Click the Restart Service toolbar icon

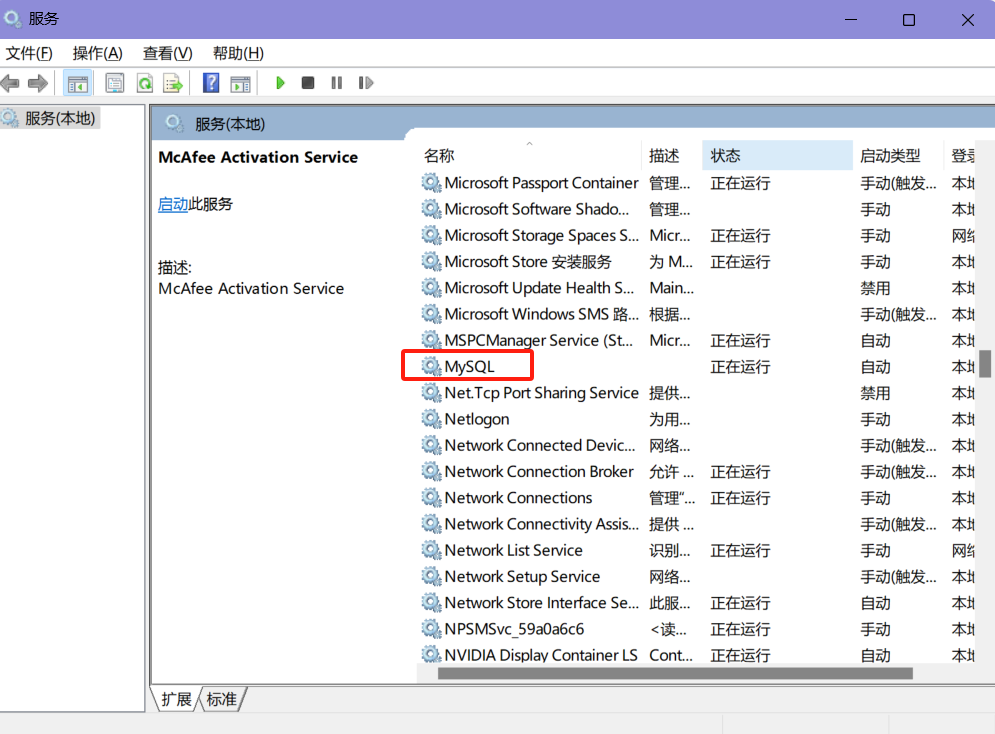366,83
